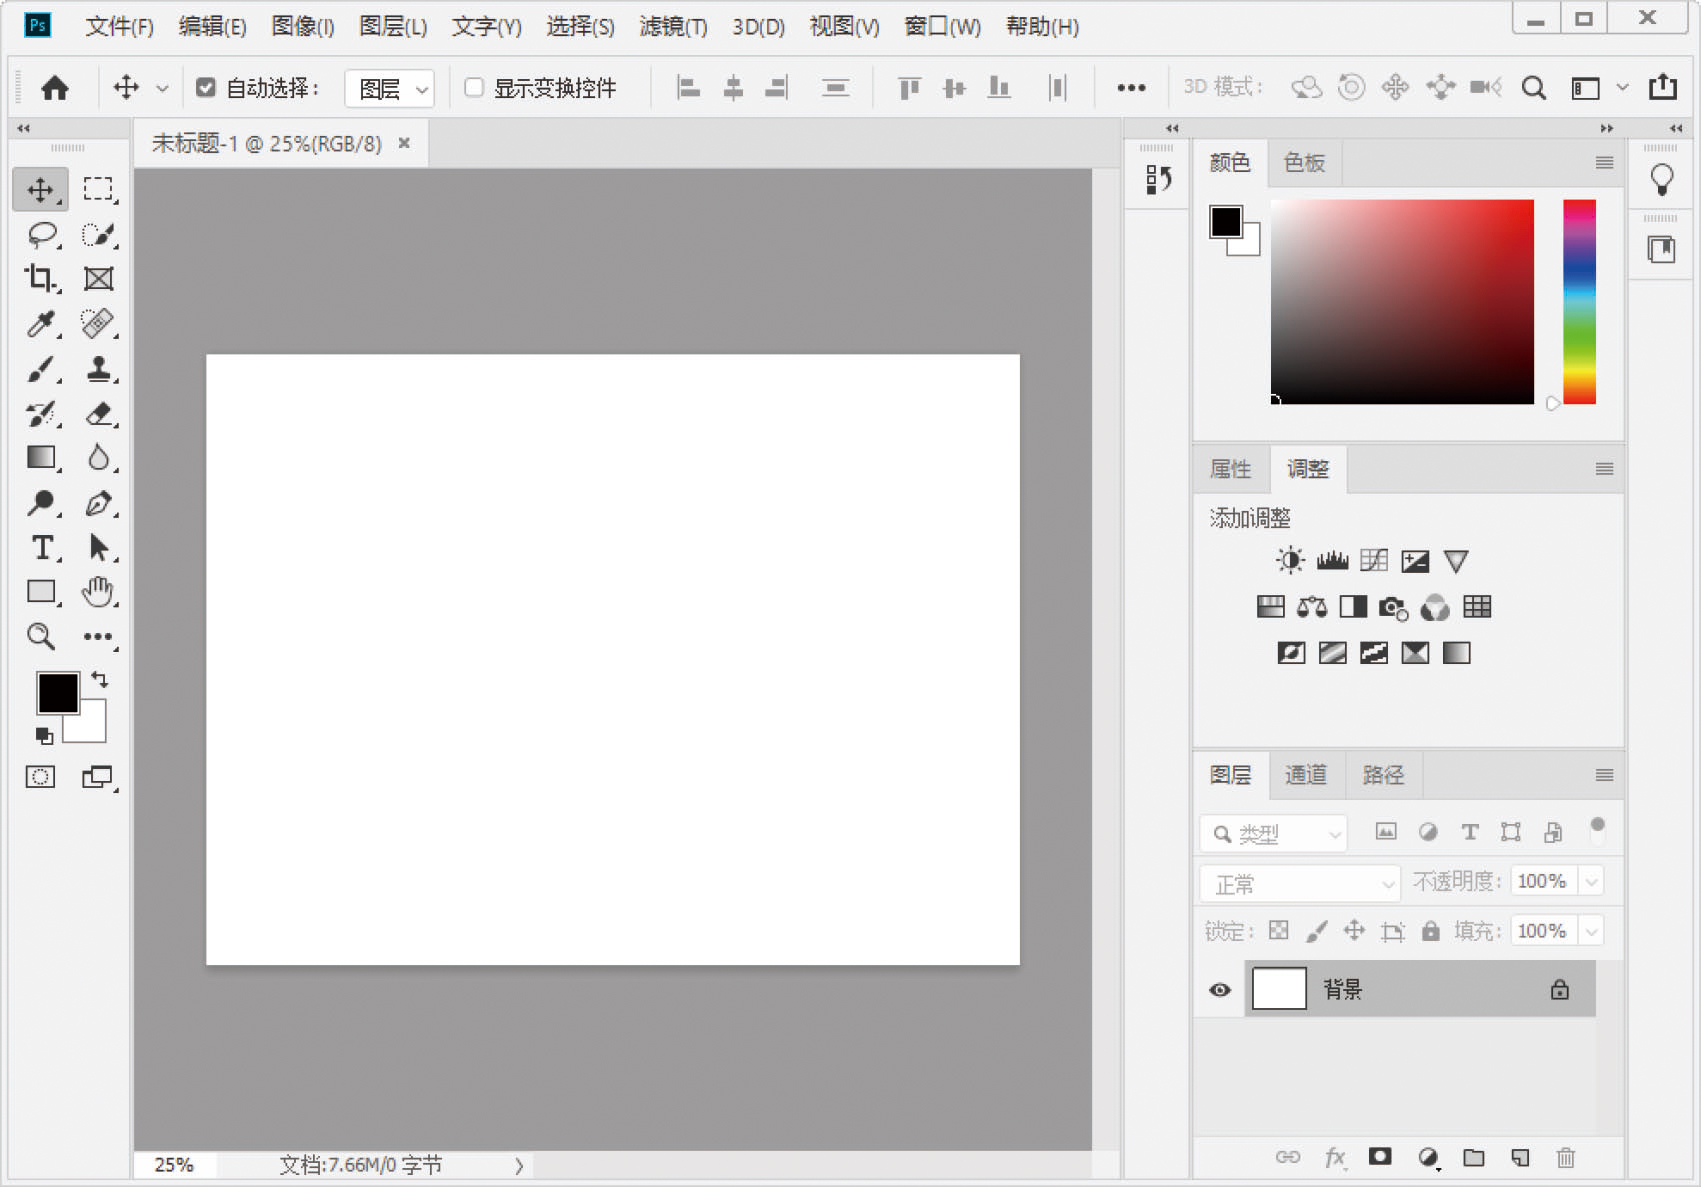
Task: Create a new layer
Action: (x=1520, y=1157)
